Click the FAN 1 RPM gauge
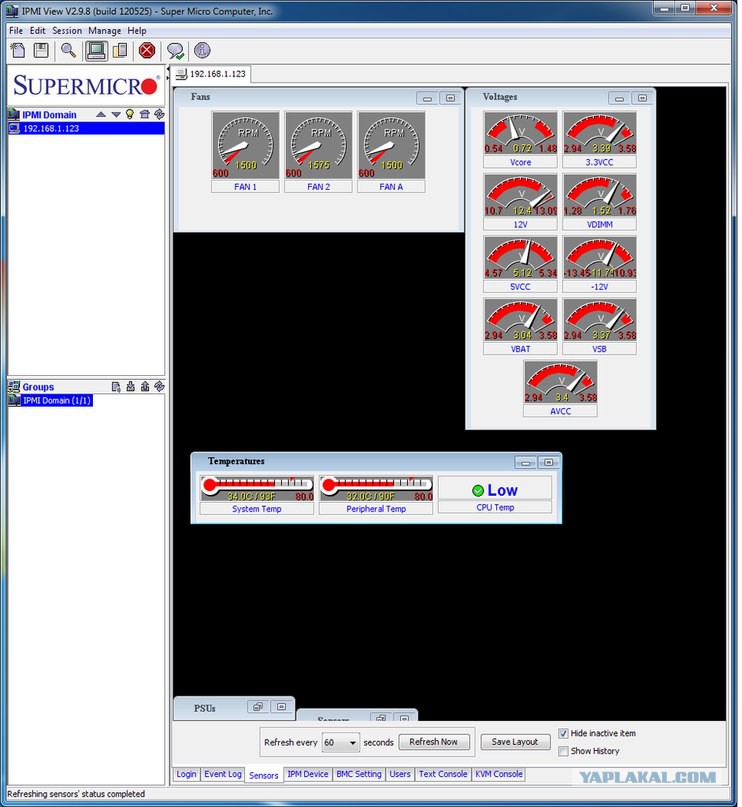742x807 pixels. click(x=245, y=146)
